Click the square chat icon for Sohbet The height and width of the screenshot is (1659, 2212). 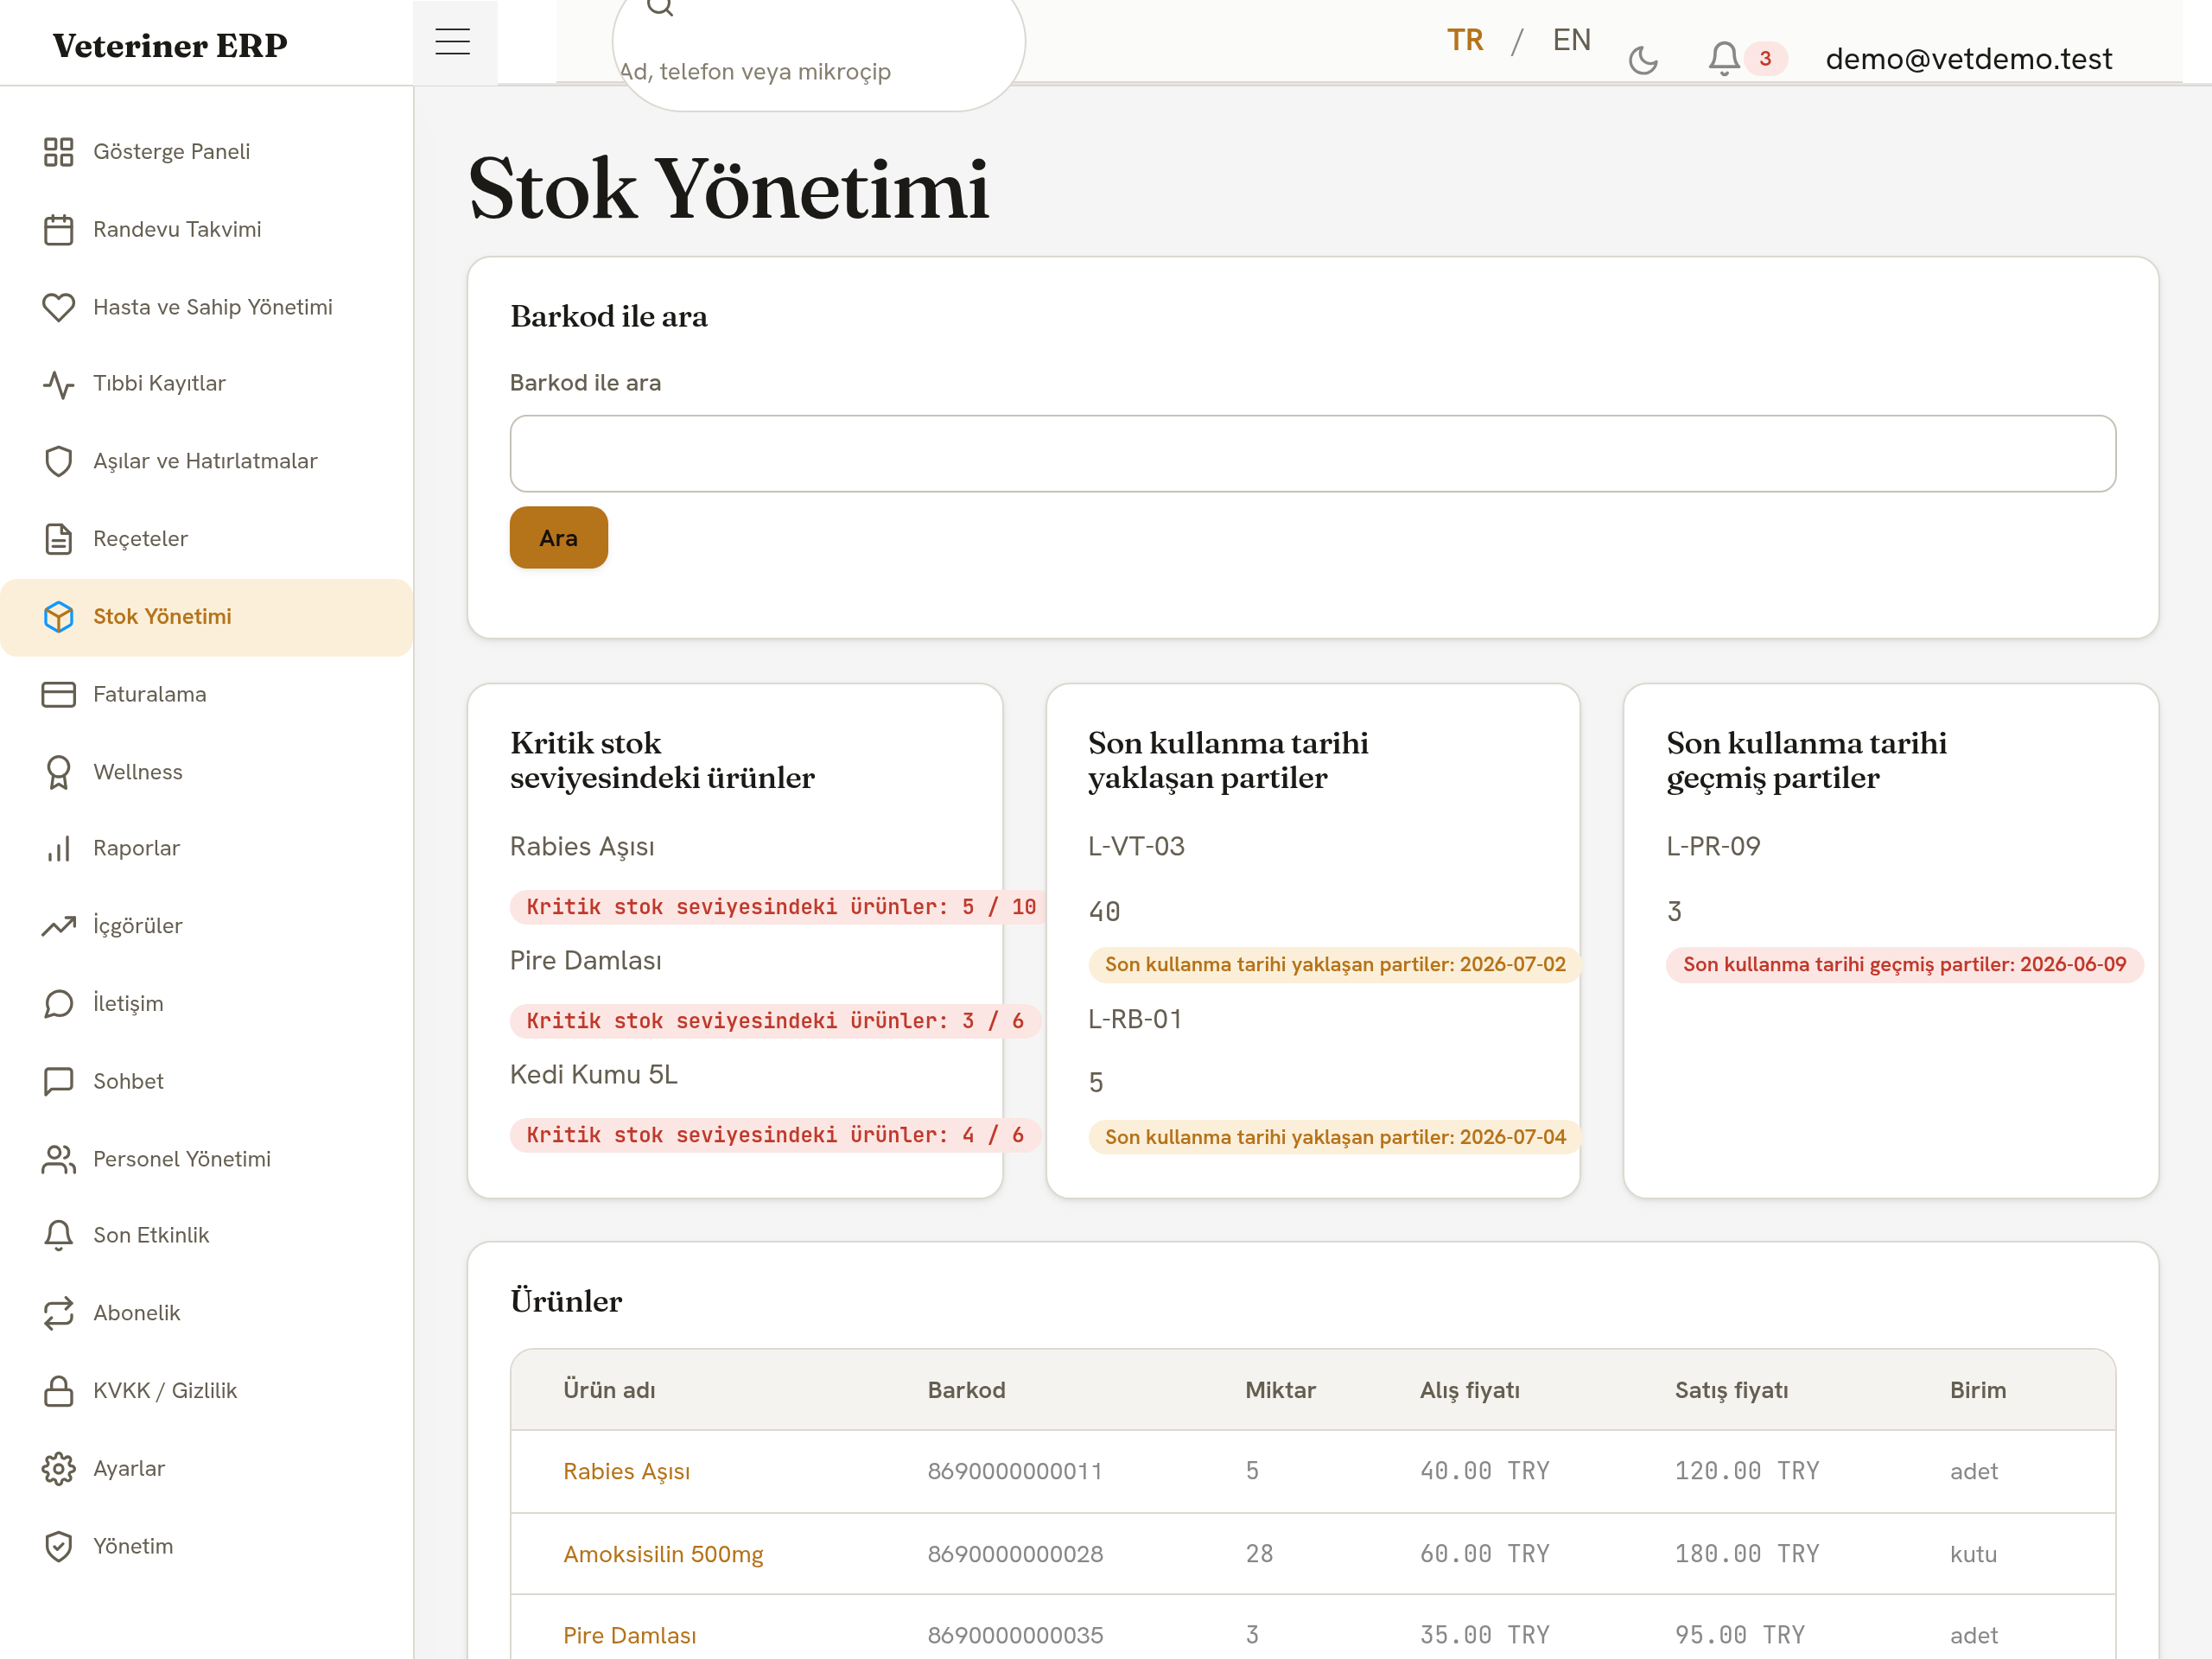[x=58, y=1082]
